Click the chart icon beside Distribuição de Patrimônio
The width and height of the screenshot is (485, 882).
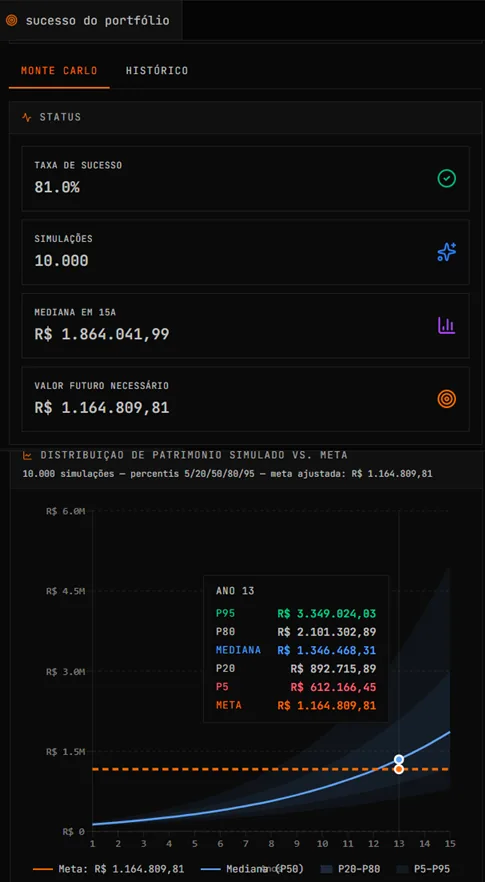coord(27,454)
